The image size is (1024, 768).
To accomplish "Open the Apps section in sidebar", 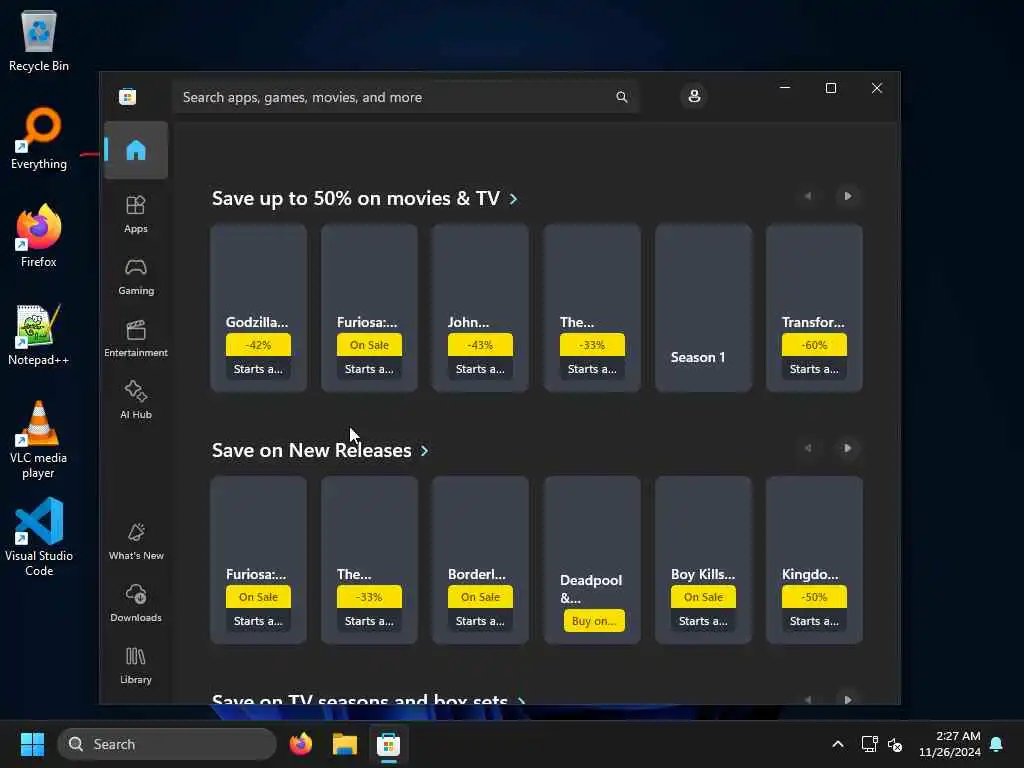I will tap(136, 214).
